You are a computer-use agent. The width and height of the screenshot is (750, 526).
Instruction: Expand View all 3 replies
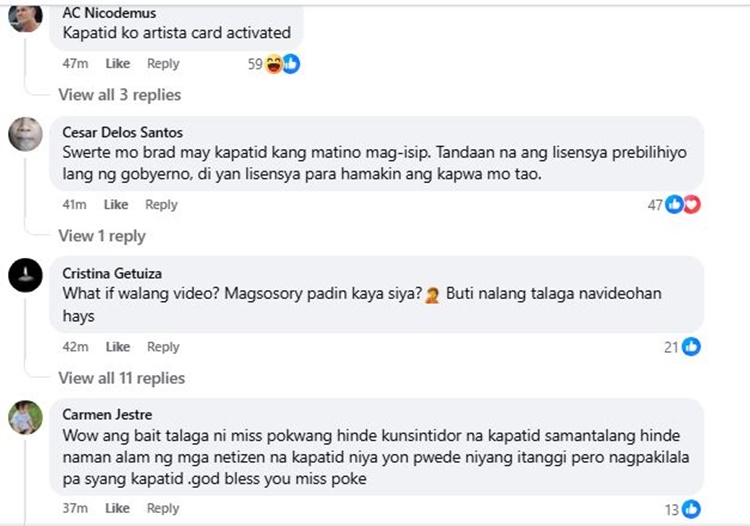[119, 95]
